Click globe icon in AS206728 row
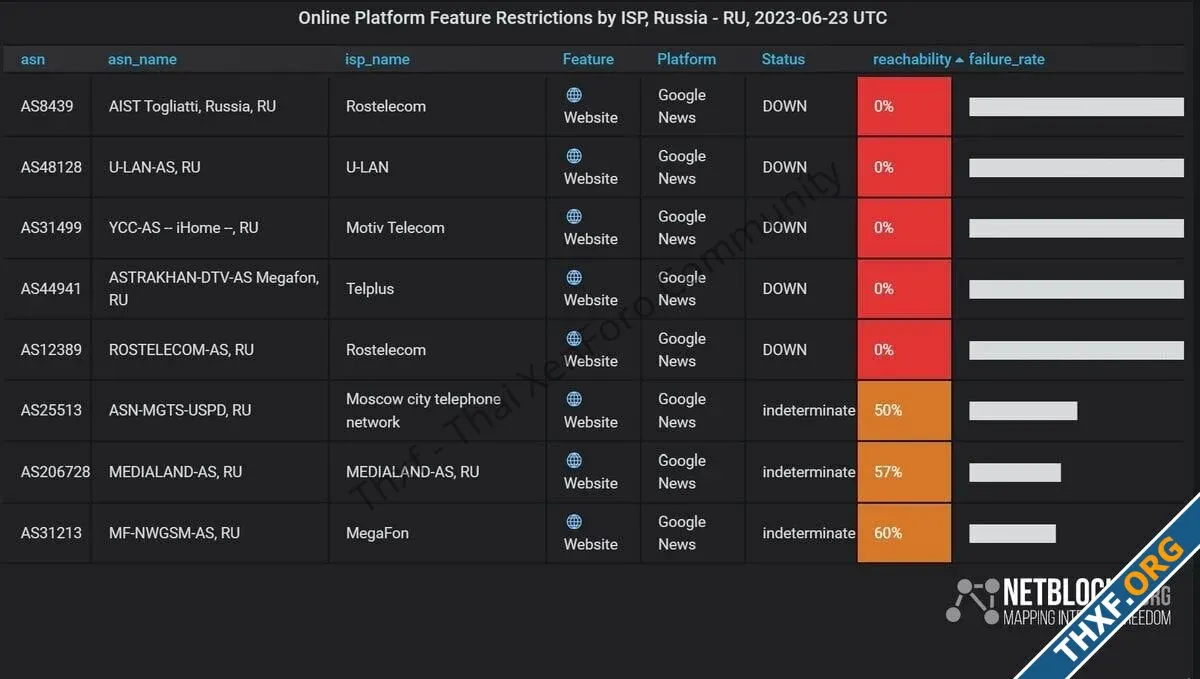Screen dimensions: 1200x679 tap(574, 460)
